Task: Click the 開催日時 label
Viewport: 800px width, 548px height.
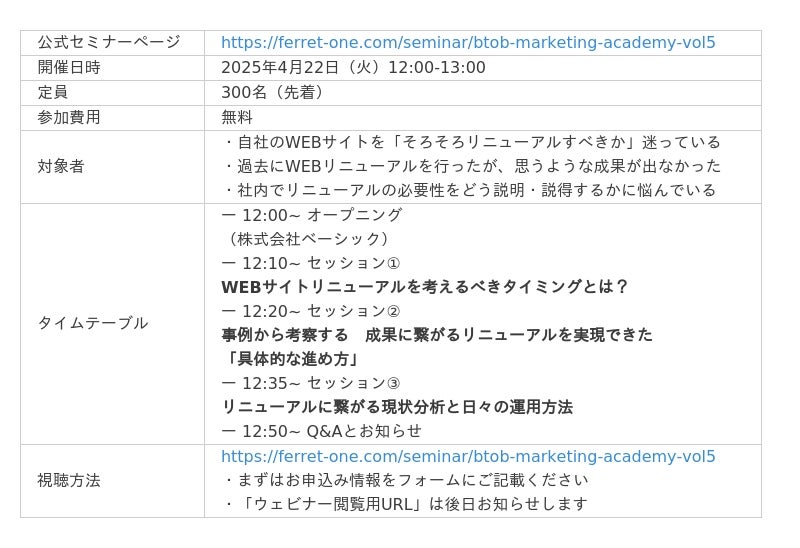Action: coord(69,67)
